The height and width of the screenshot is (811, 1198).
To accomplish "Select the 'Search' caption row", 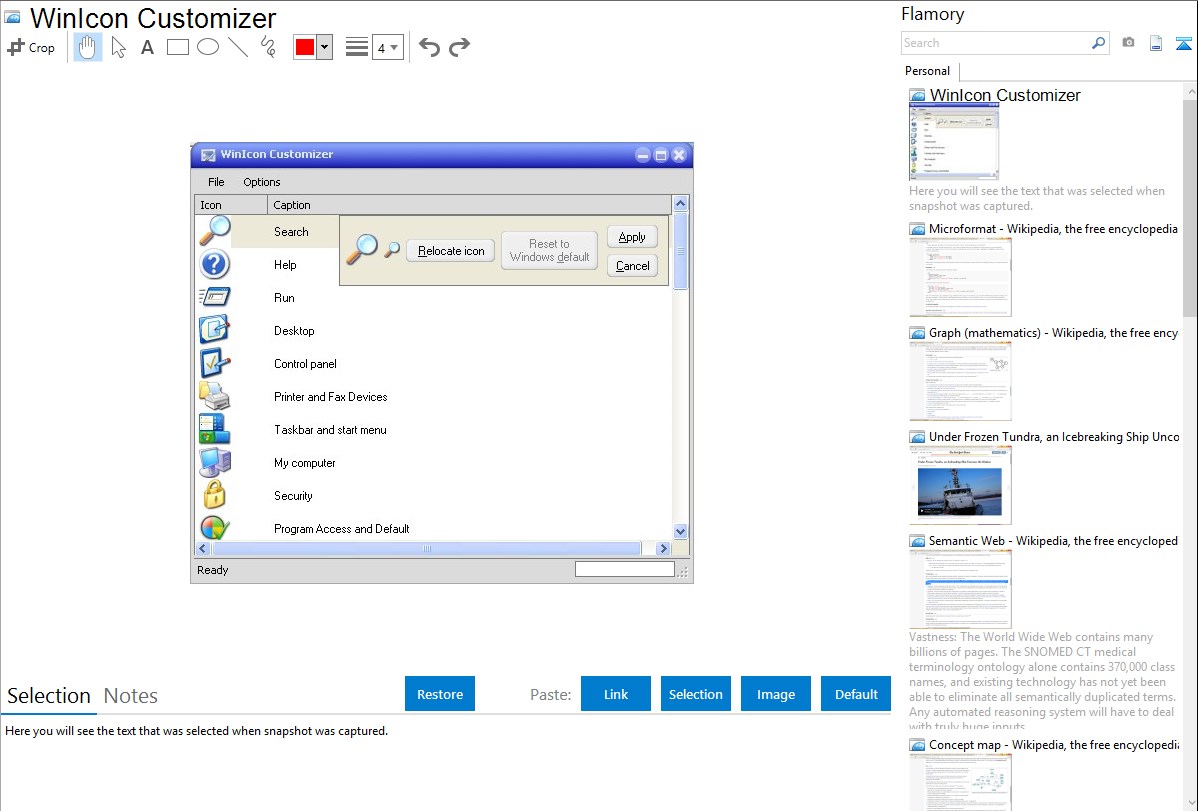I will coord(291,232).
